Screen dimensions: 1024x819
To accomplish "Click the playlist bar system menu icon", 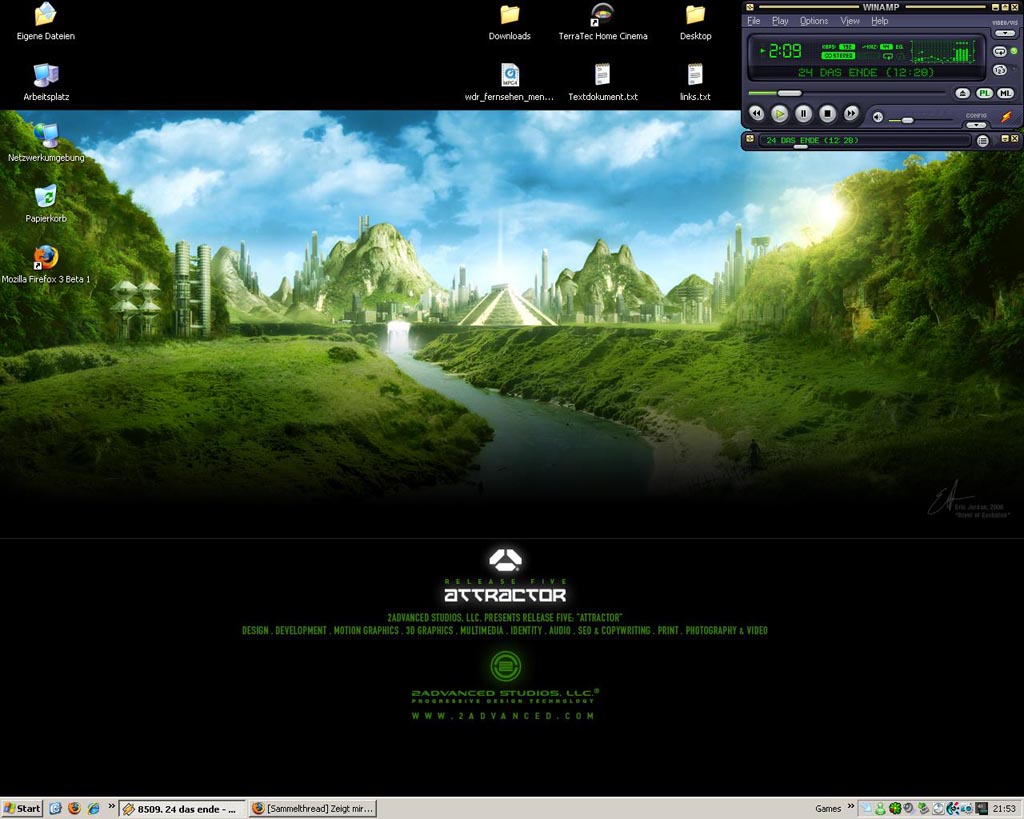I will point(750,138).
